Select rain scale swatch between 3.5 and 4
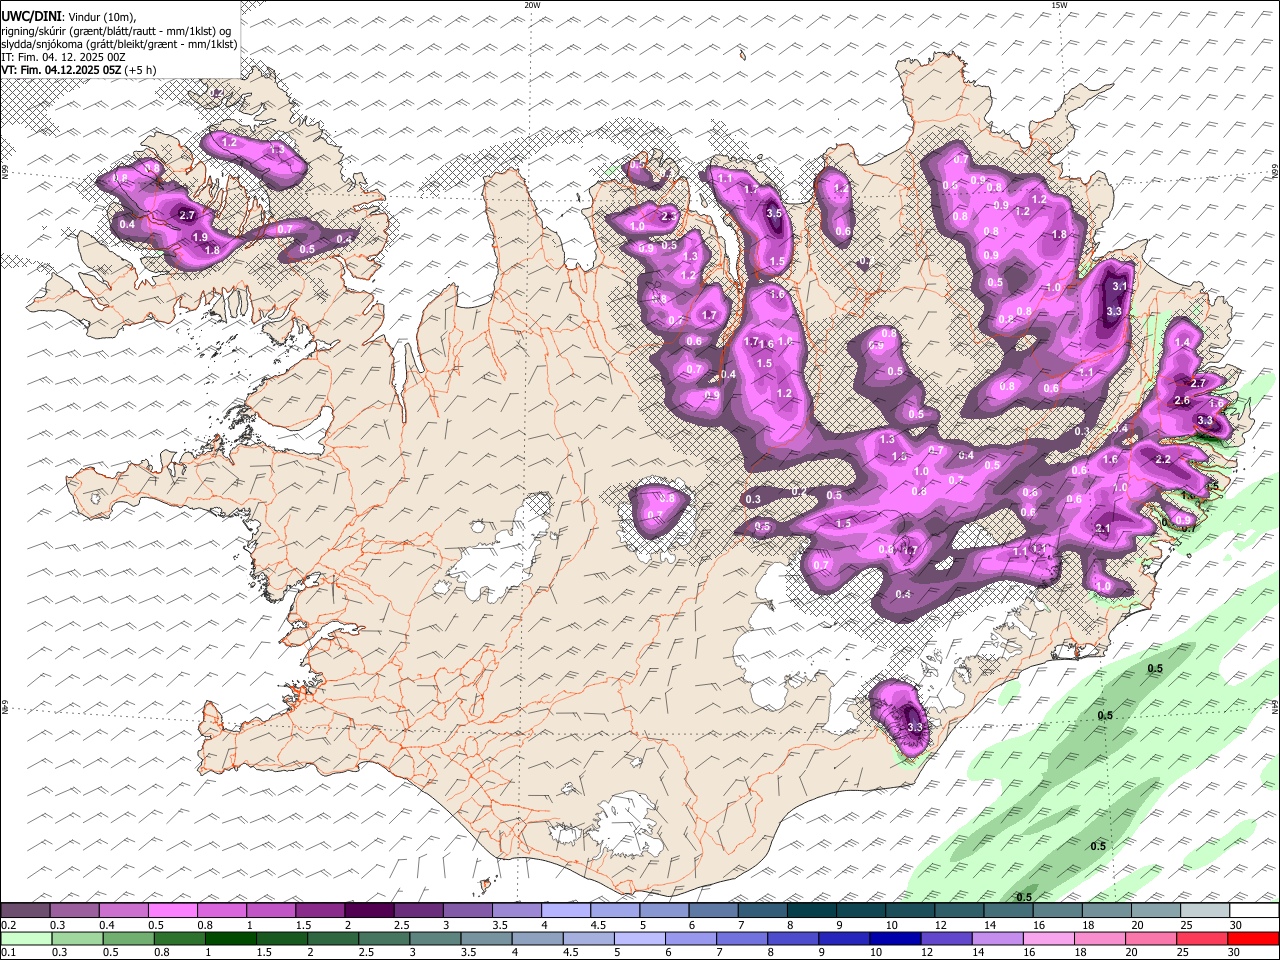 click(x=486, y=938)
